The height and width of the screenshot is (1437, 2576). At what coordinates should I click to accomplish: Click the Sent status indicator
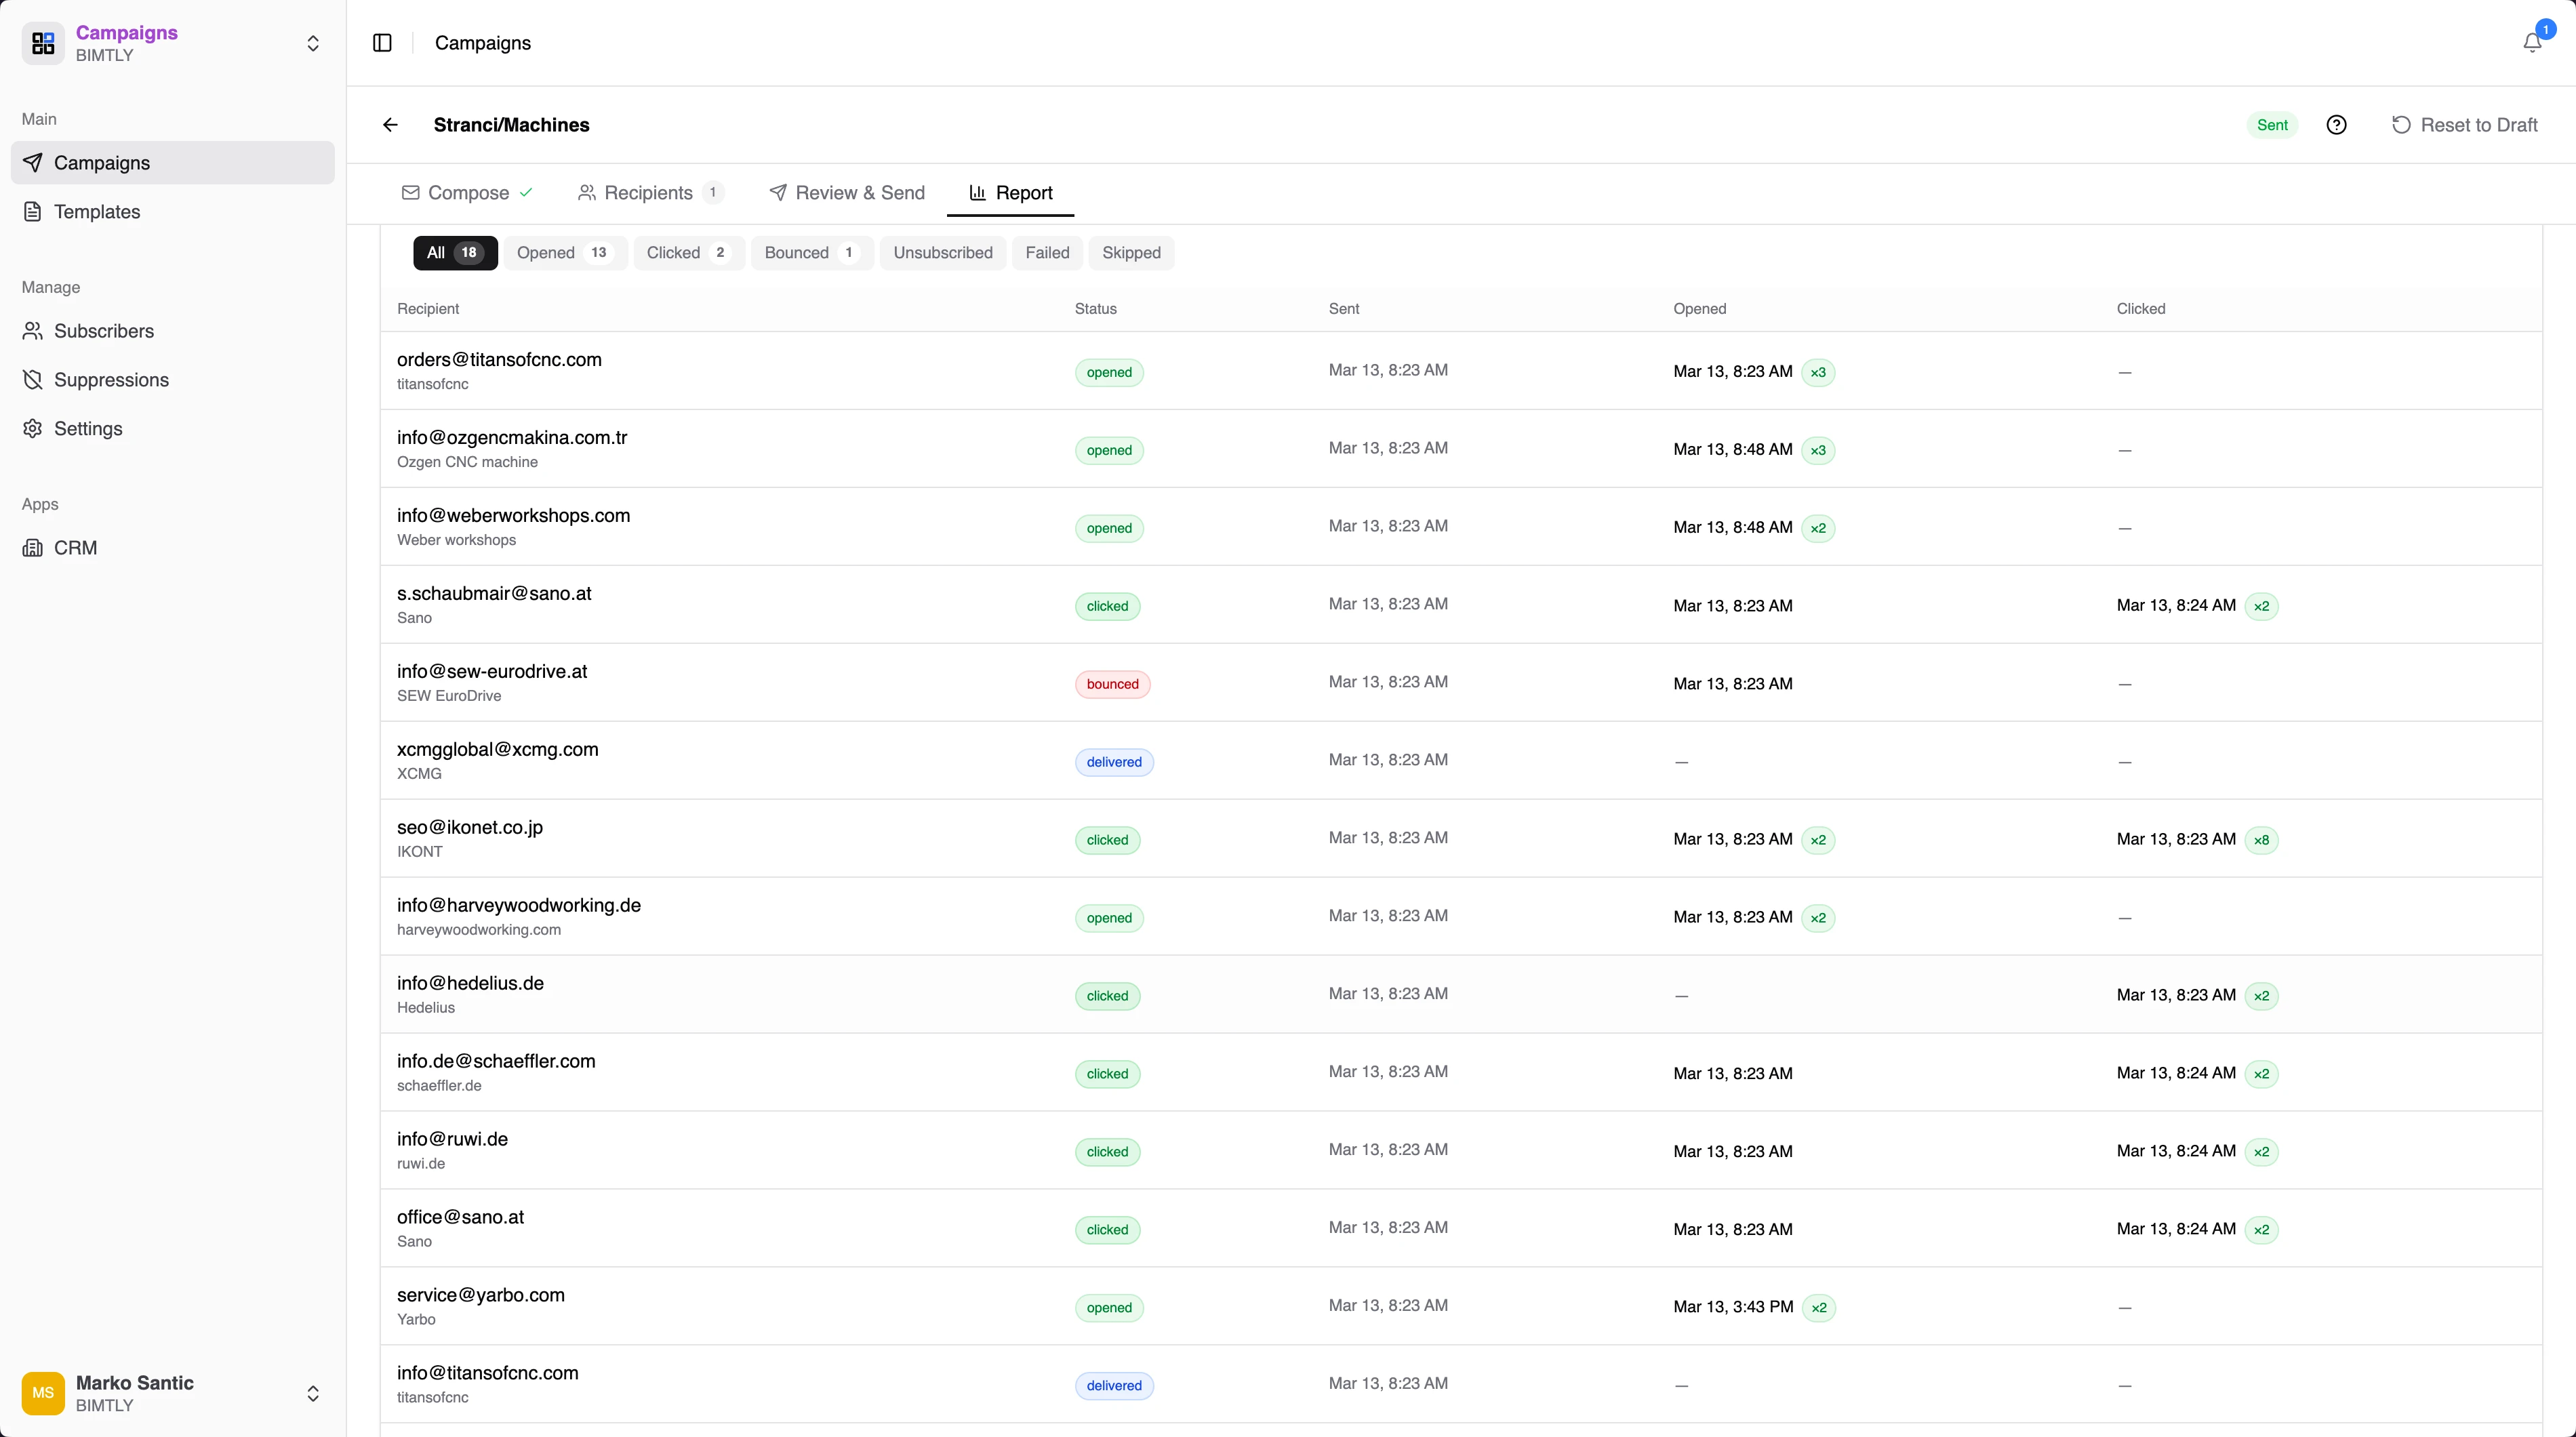pyautogui.click(x=2272, y=124)
